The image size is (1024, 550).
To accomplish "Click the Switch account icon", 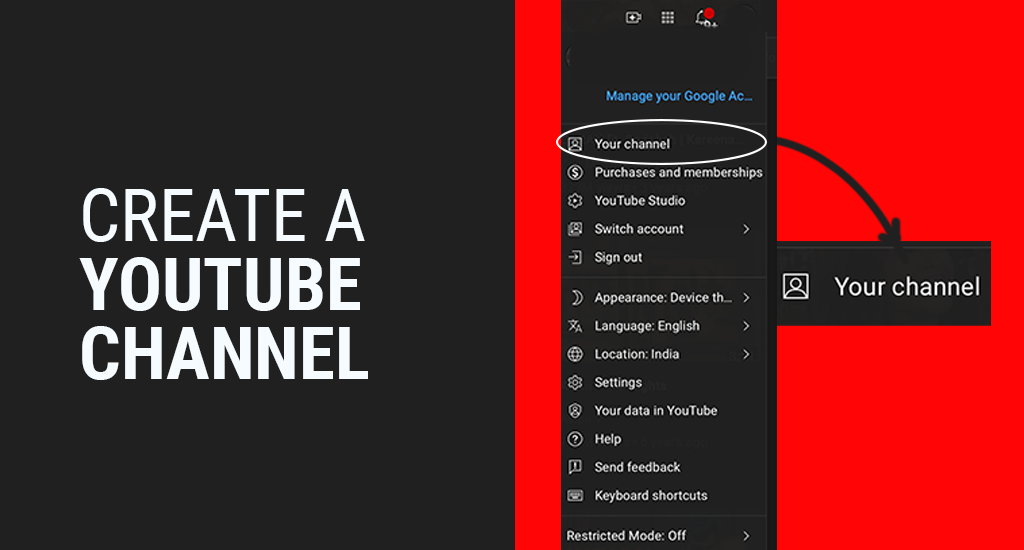I will click(575, 229).
